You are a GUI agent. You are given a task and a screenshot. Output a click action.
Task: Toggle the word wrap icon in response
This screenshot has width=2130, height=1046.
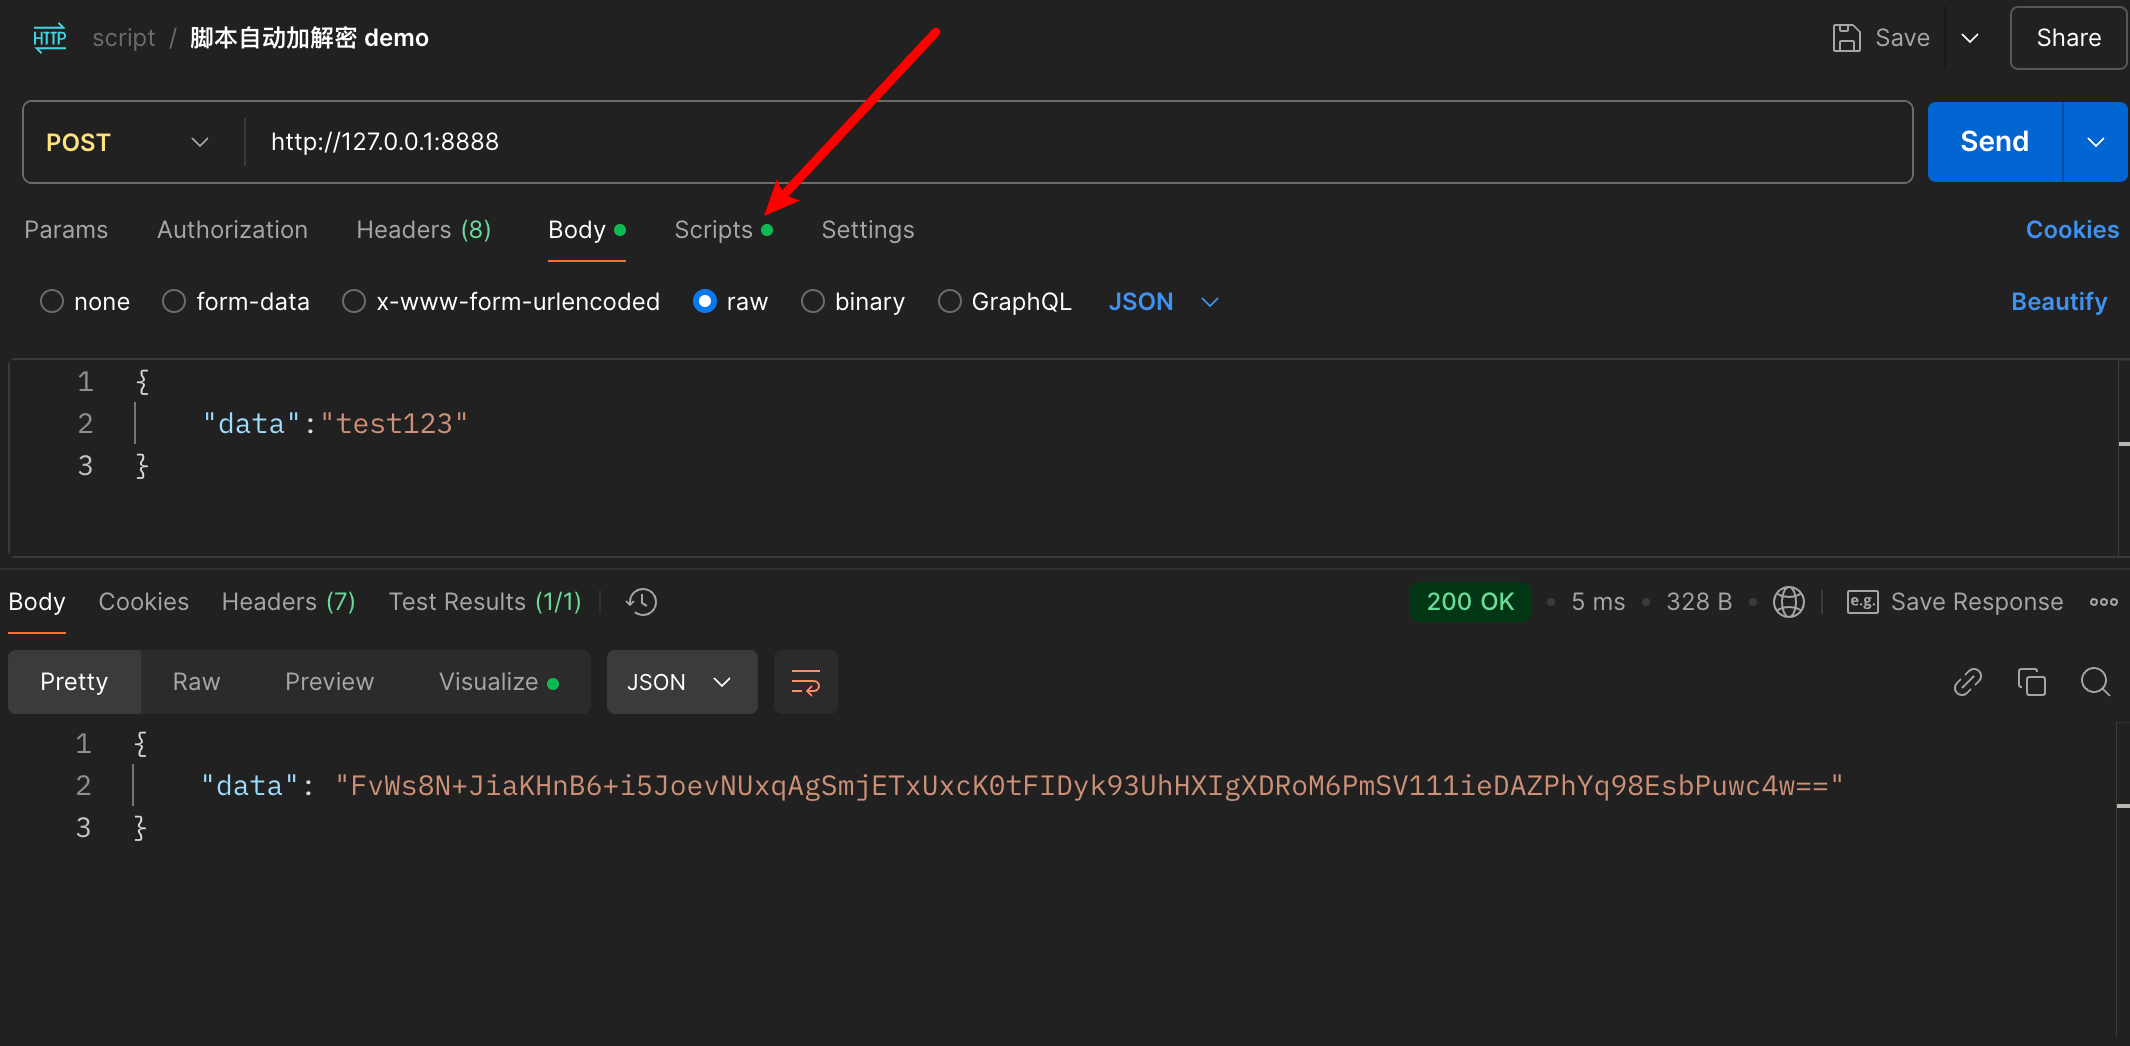coord(805,682)
